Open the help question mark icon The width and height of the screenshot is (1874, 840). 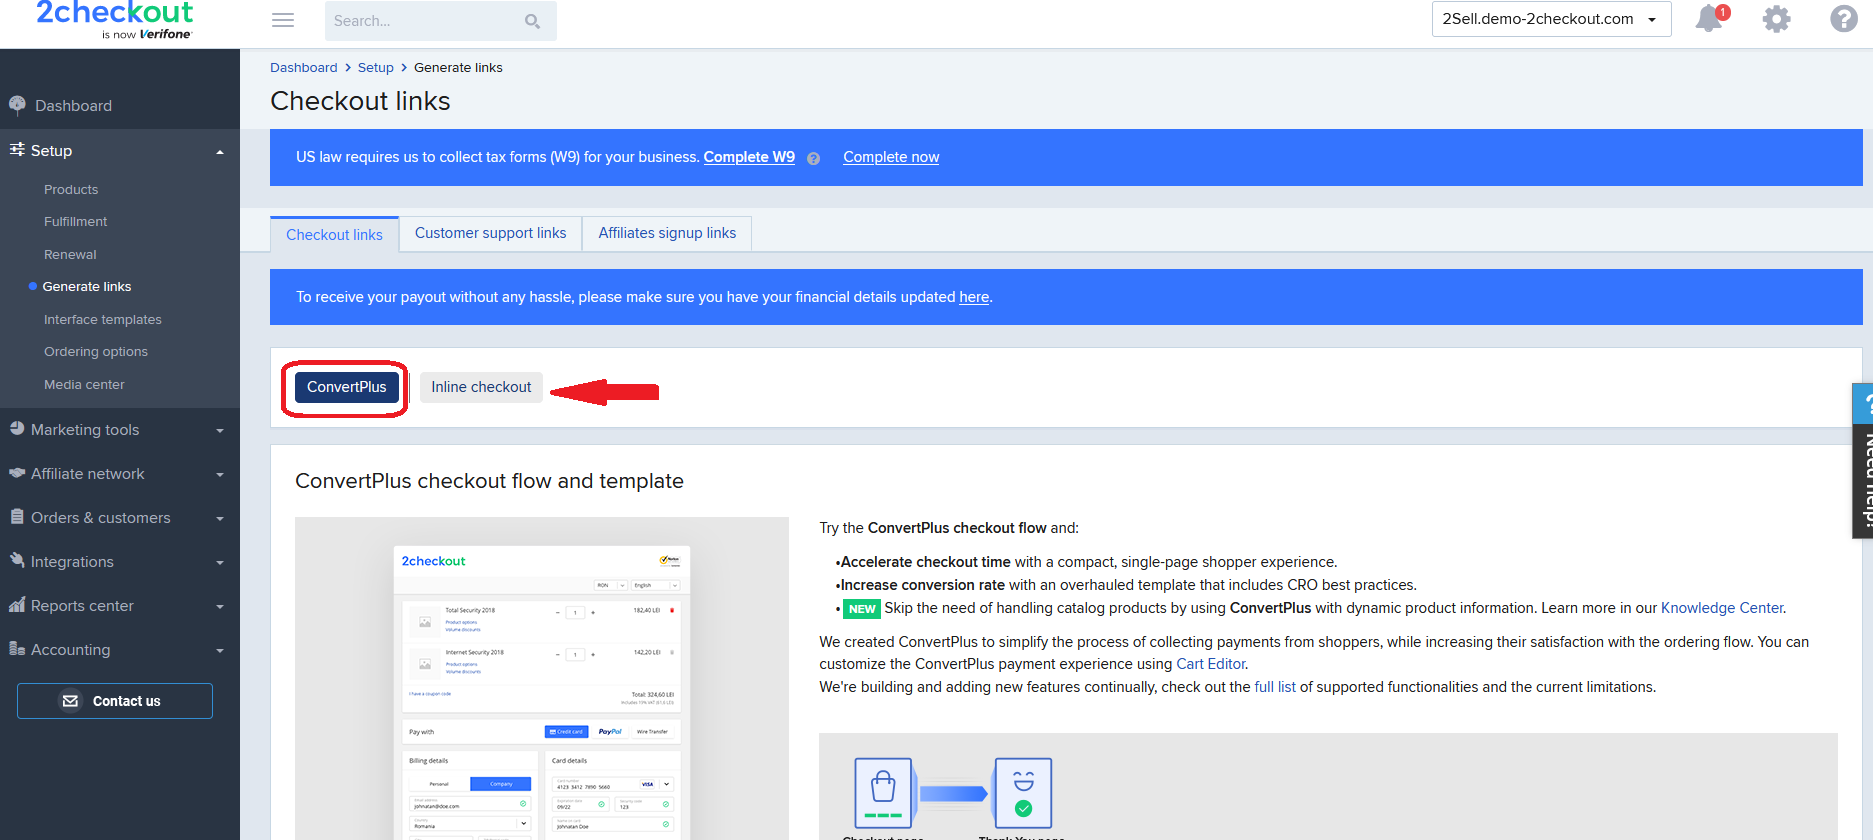[x=1844, y=19]
